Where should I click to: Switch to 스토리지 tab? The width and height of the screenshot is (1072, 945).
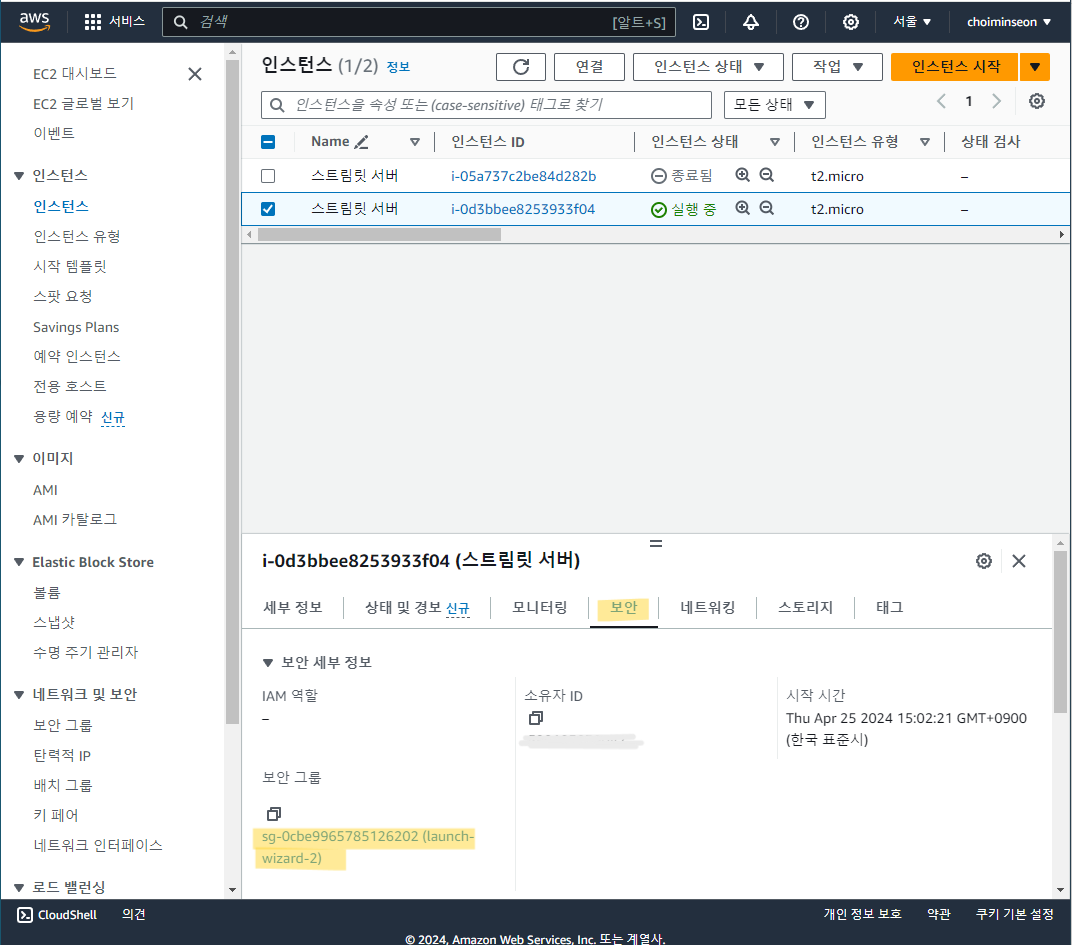pos(805,607)
